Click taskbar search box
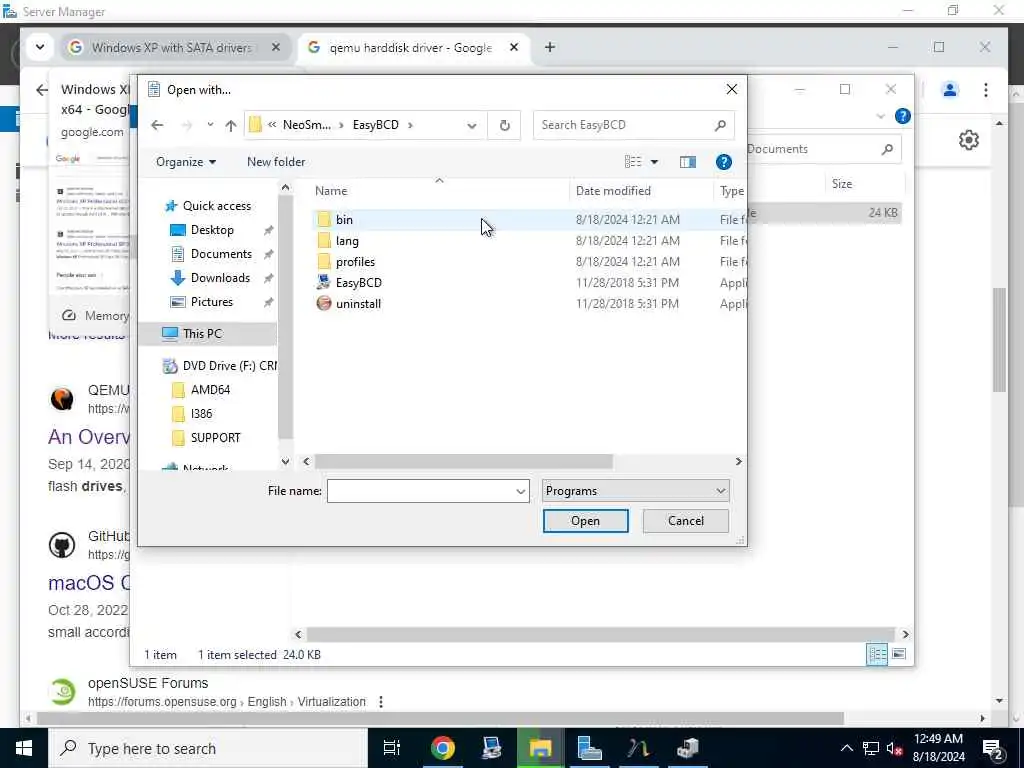 tap(209, 748)
